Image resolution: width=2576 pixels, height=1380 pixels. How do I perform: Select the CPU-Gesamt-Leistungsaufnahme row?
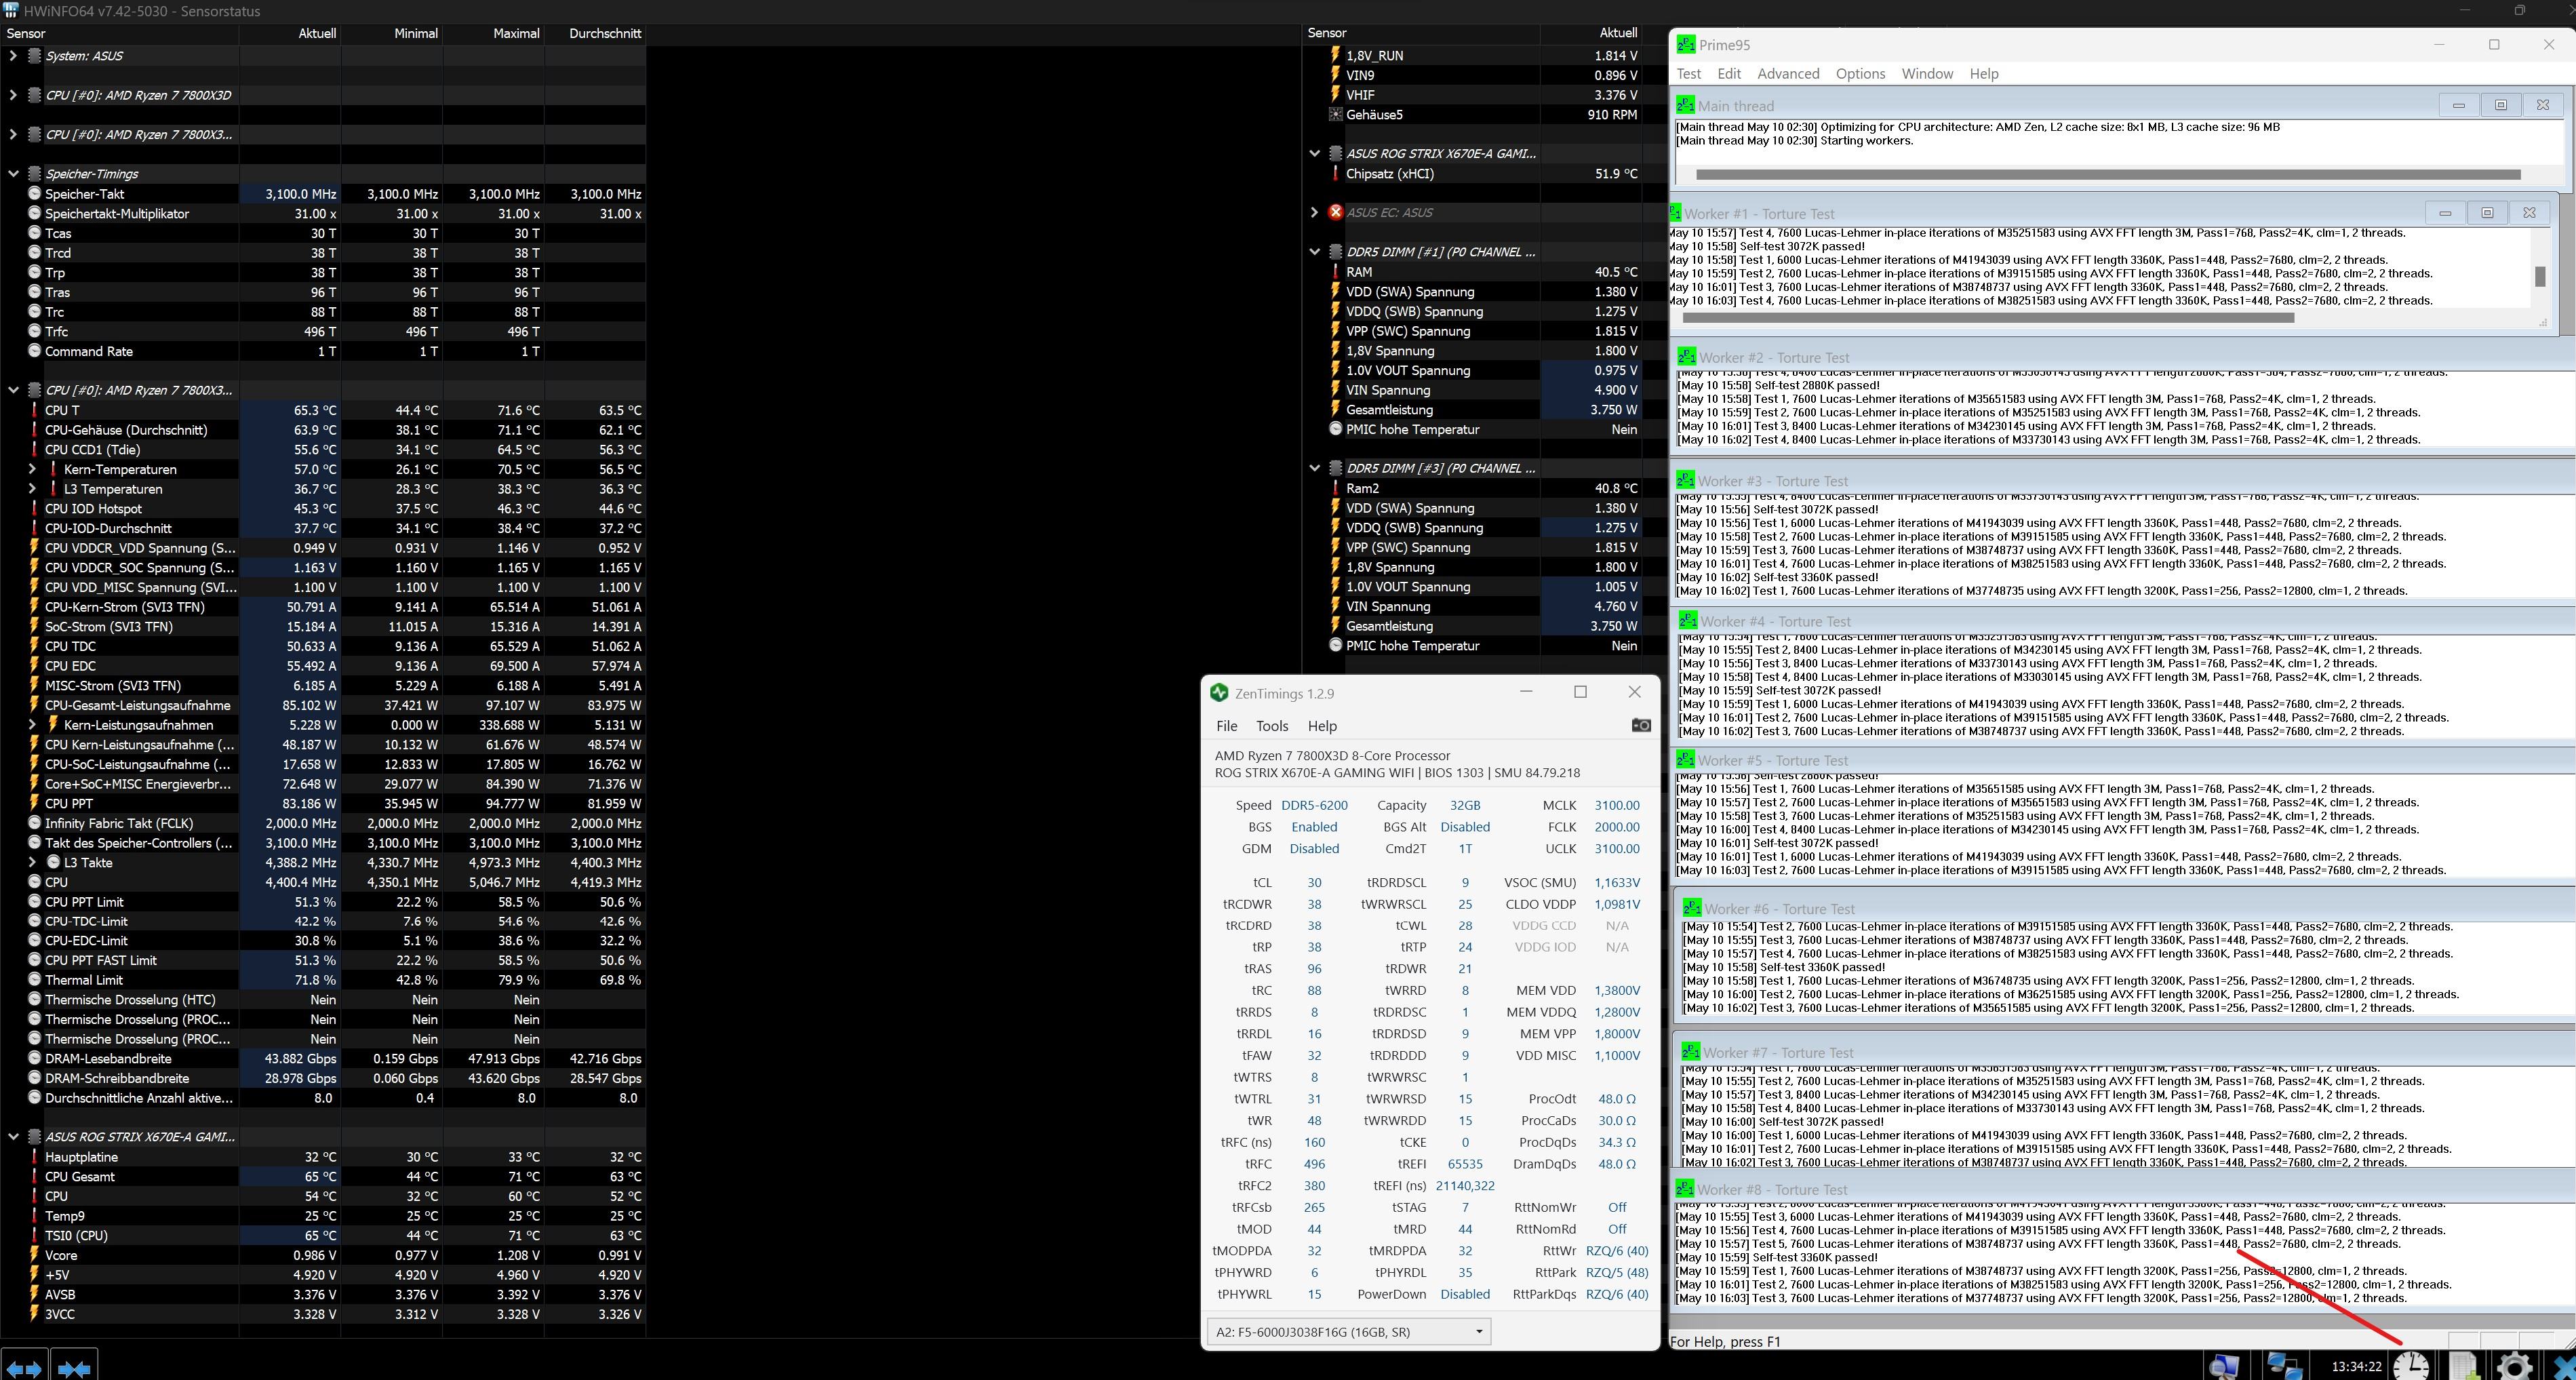tap(323, 705)
